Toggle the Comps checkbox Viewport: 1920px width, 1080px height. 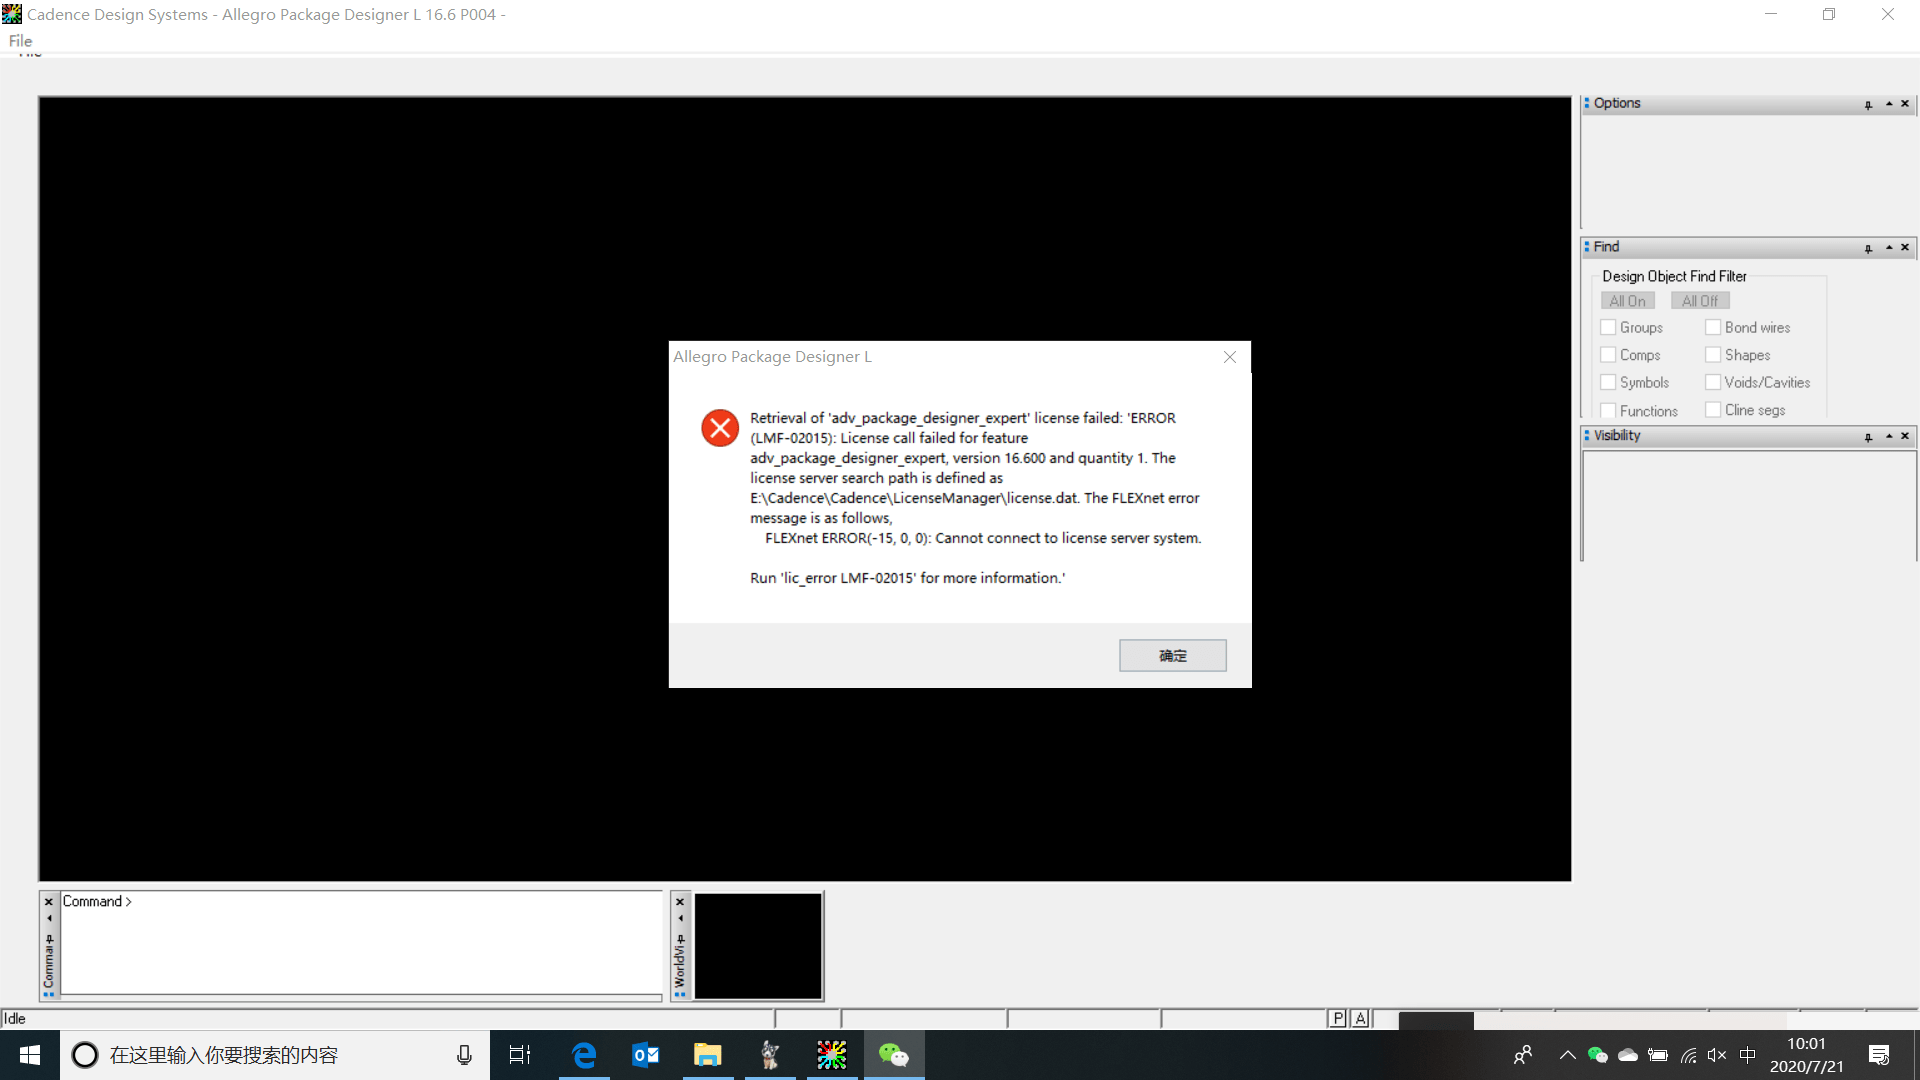click(x=1608, y=355)
